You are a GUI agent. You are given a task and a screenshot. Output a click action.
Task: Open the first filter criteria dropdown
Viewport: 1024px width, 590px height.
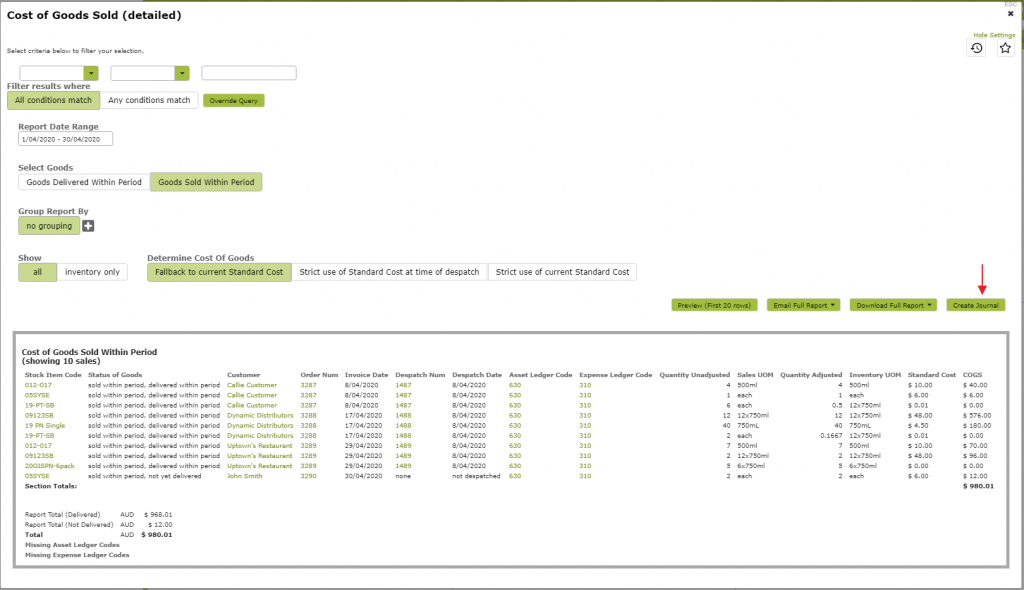coord(57,72)
